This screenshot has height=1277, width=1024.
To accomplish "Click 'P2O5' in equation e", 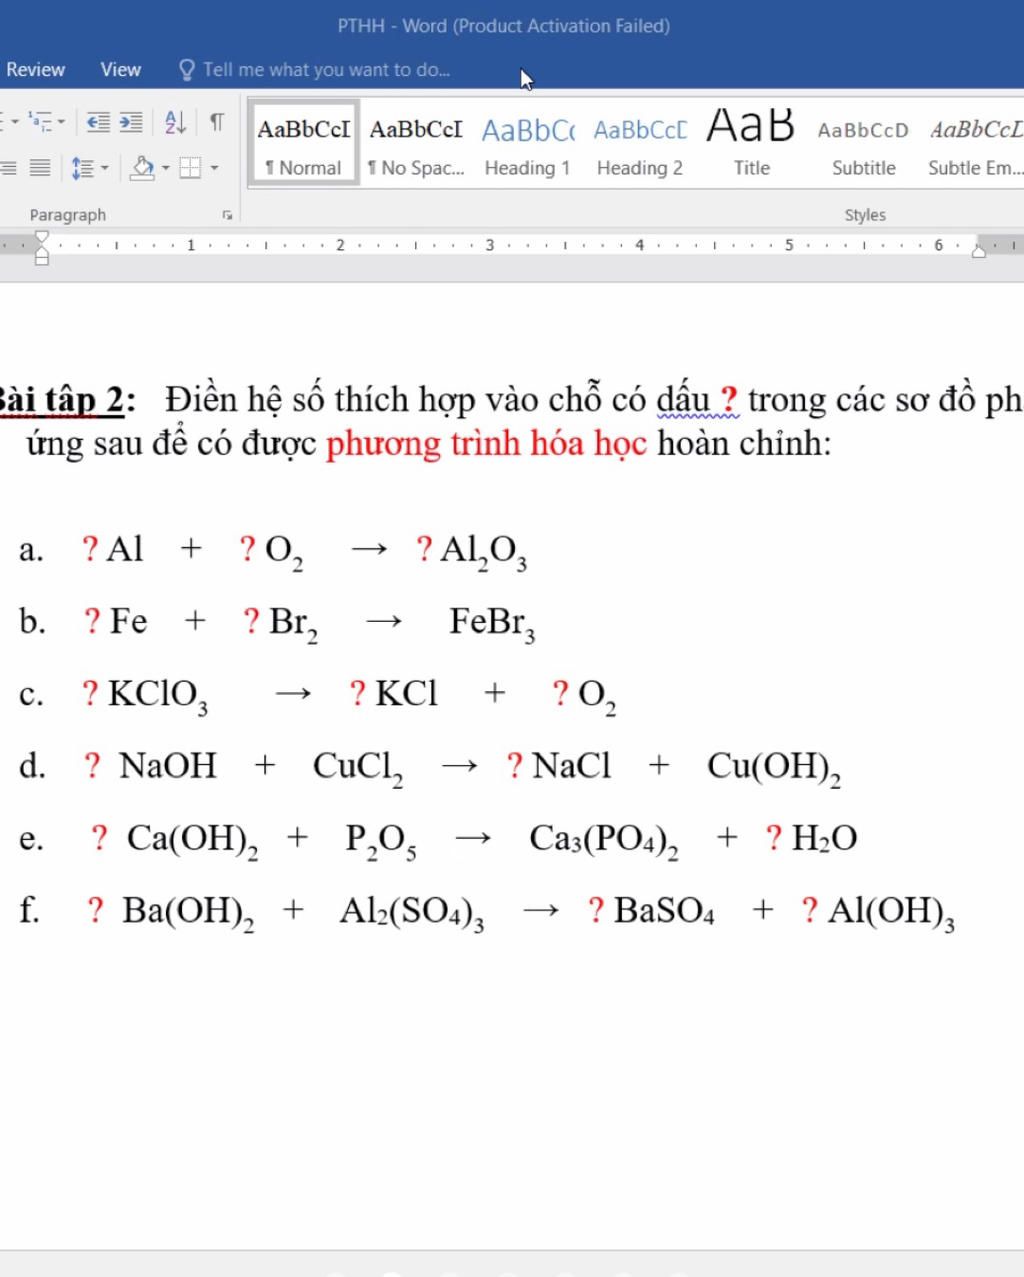I will click(x=381, y=840).
